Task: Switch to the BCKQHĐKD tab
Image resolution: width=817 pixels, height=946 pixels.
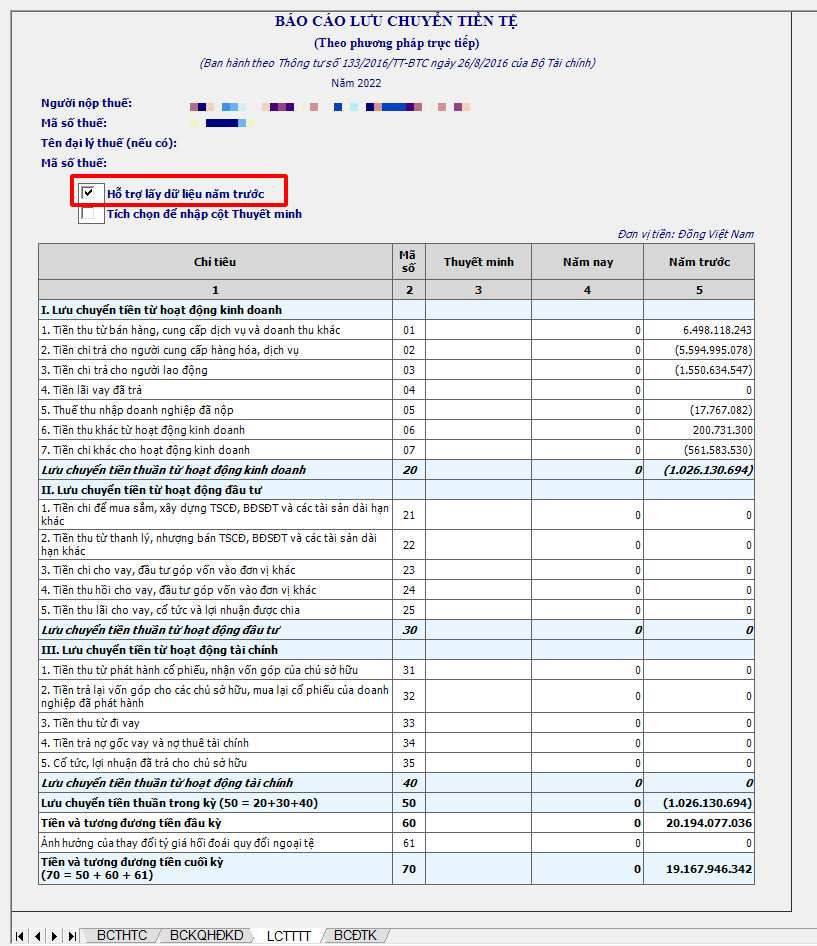Action: coord(206,935)
